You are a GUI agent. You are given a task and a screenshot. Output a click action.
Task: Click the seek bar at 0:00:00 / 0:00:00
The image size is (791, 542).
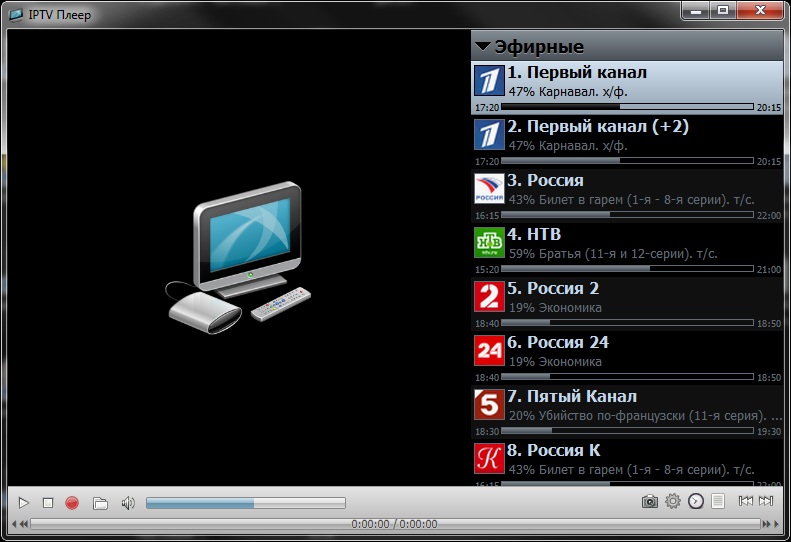(395, 524)
